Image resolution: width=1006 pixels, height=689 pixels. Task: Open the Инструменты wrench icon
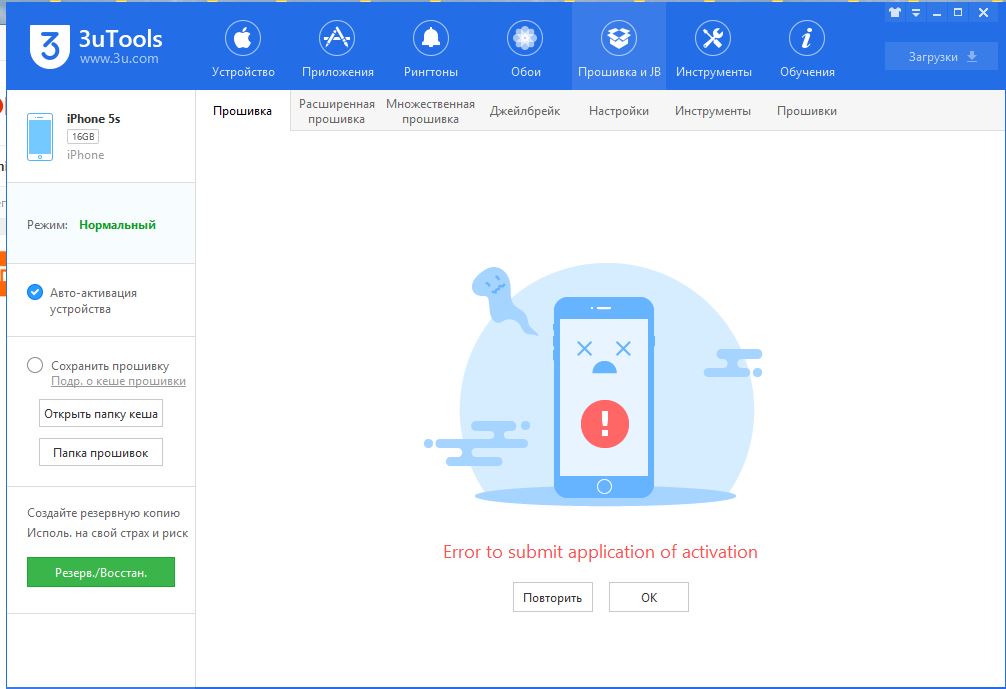[x=713, y=38]
